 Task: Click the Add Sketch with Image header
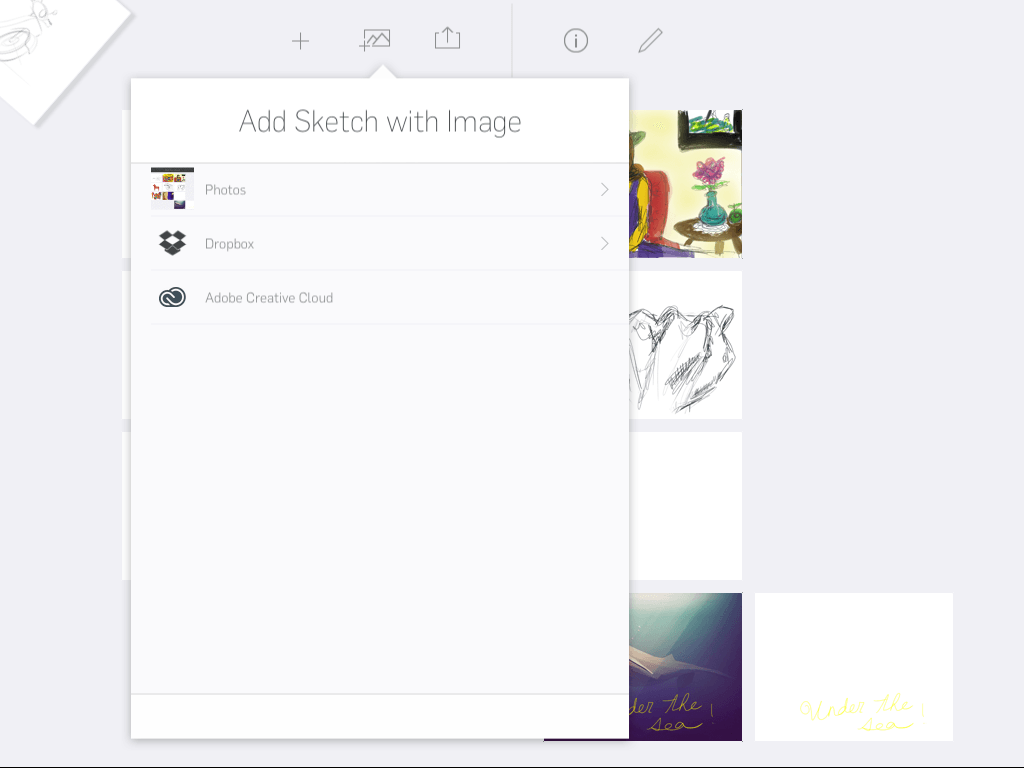coord(380,121)
